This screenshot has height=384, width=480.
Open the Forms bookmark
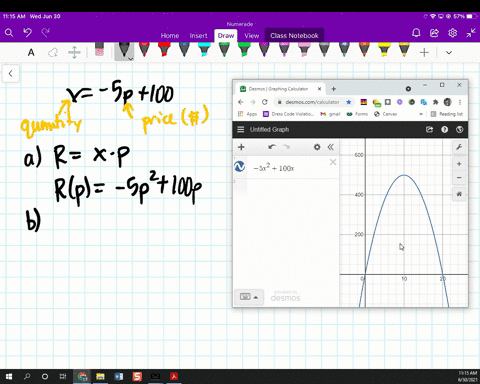pos(357,114)
